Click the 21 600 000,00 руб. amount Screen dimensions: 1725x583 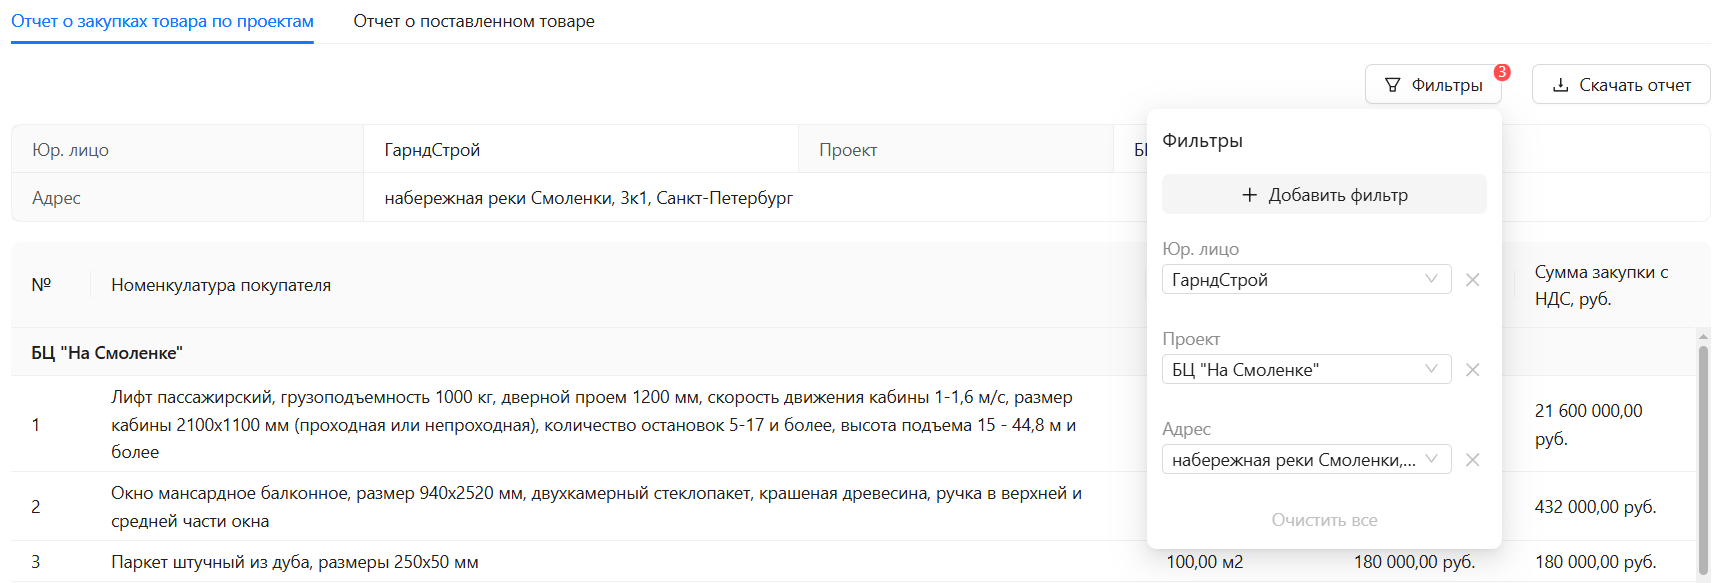click(x=1589, y=425)
